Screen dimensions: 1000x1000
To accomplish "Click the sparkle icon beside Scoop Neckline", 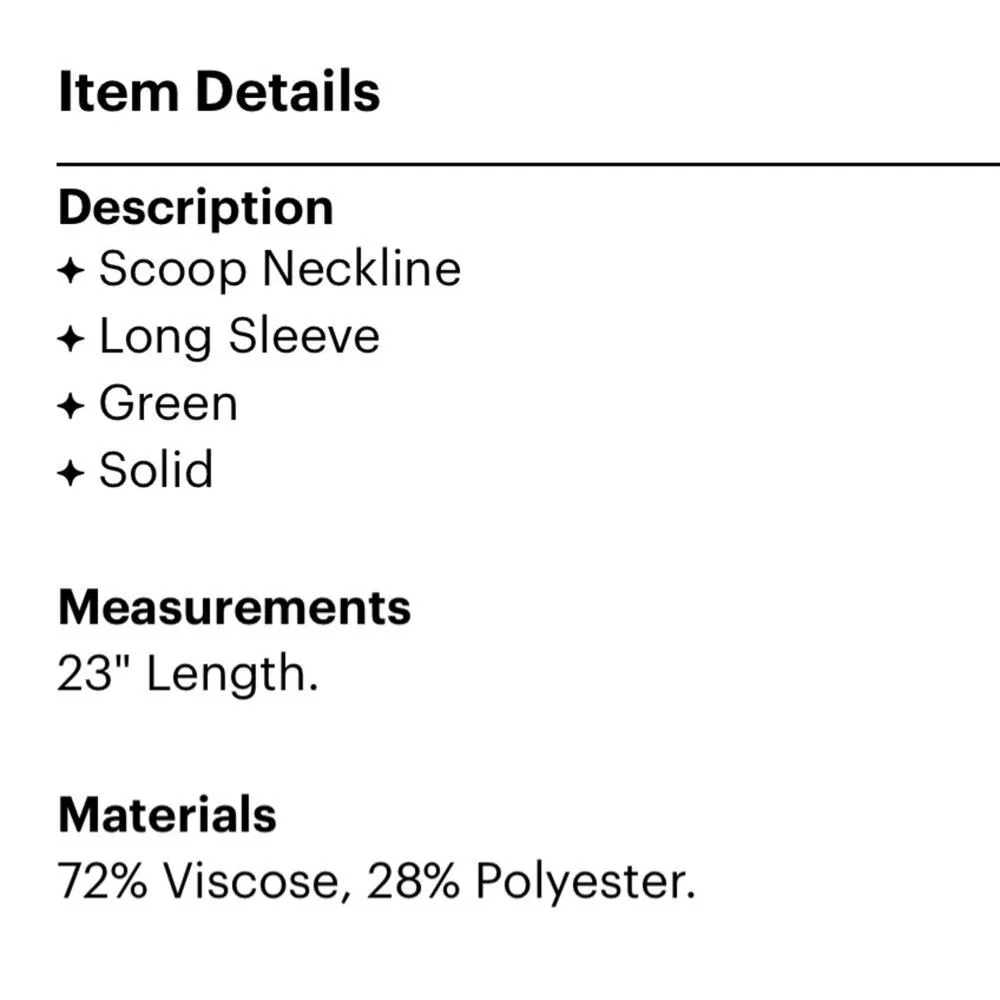I will (71, 272).
